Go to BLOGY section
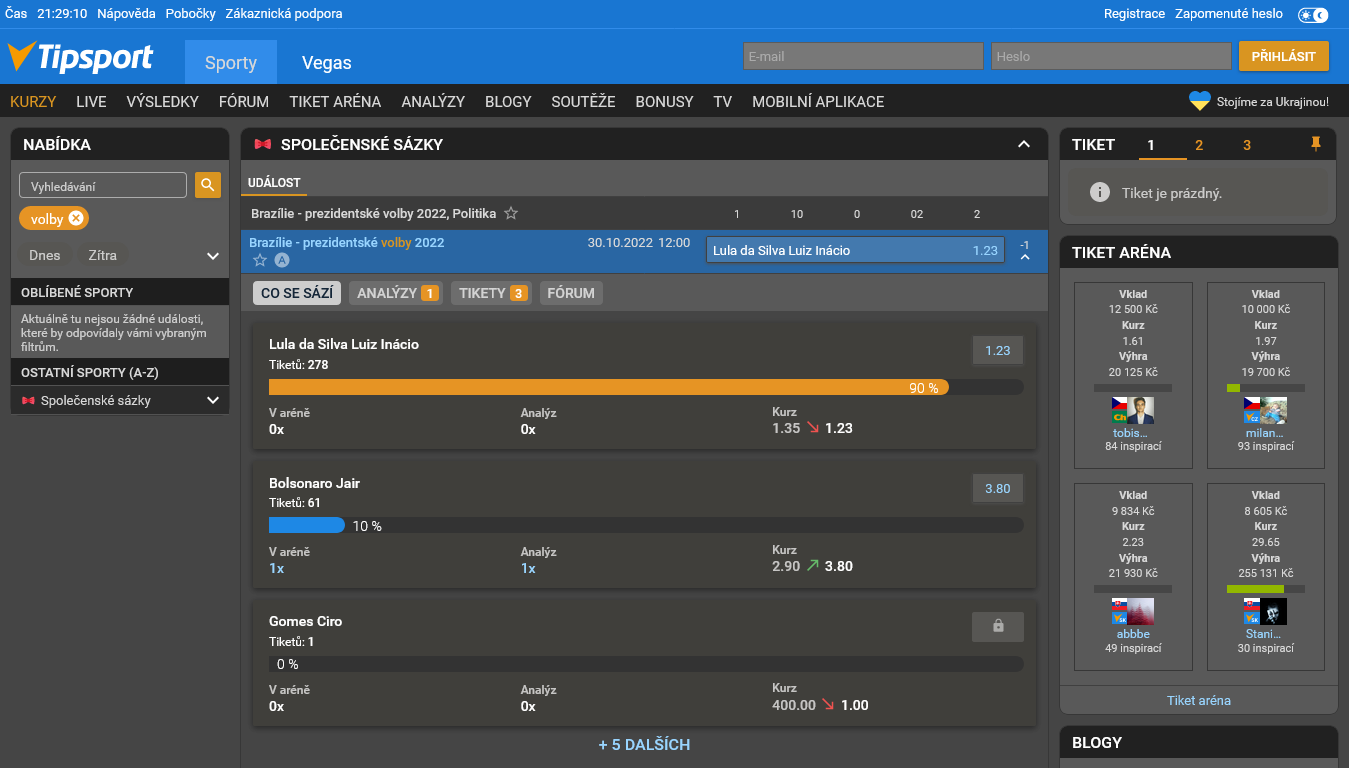 (x=508, y=101)
